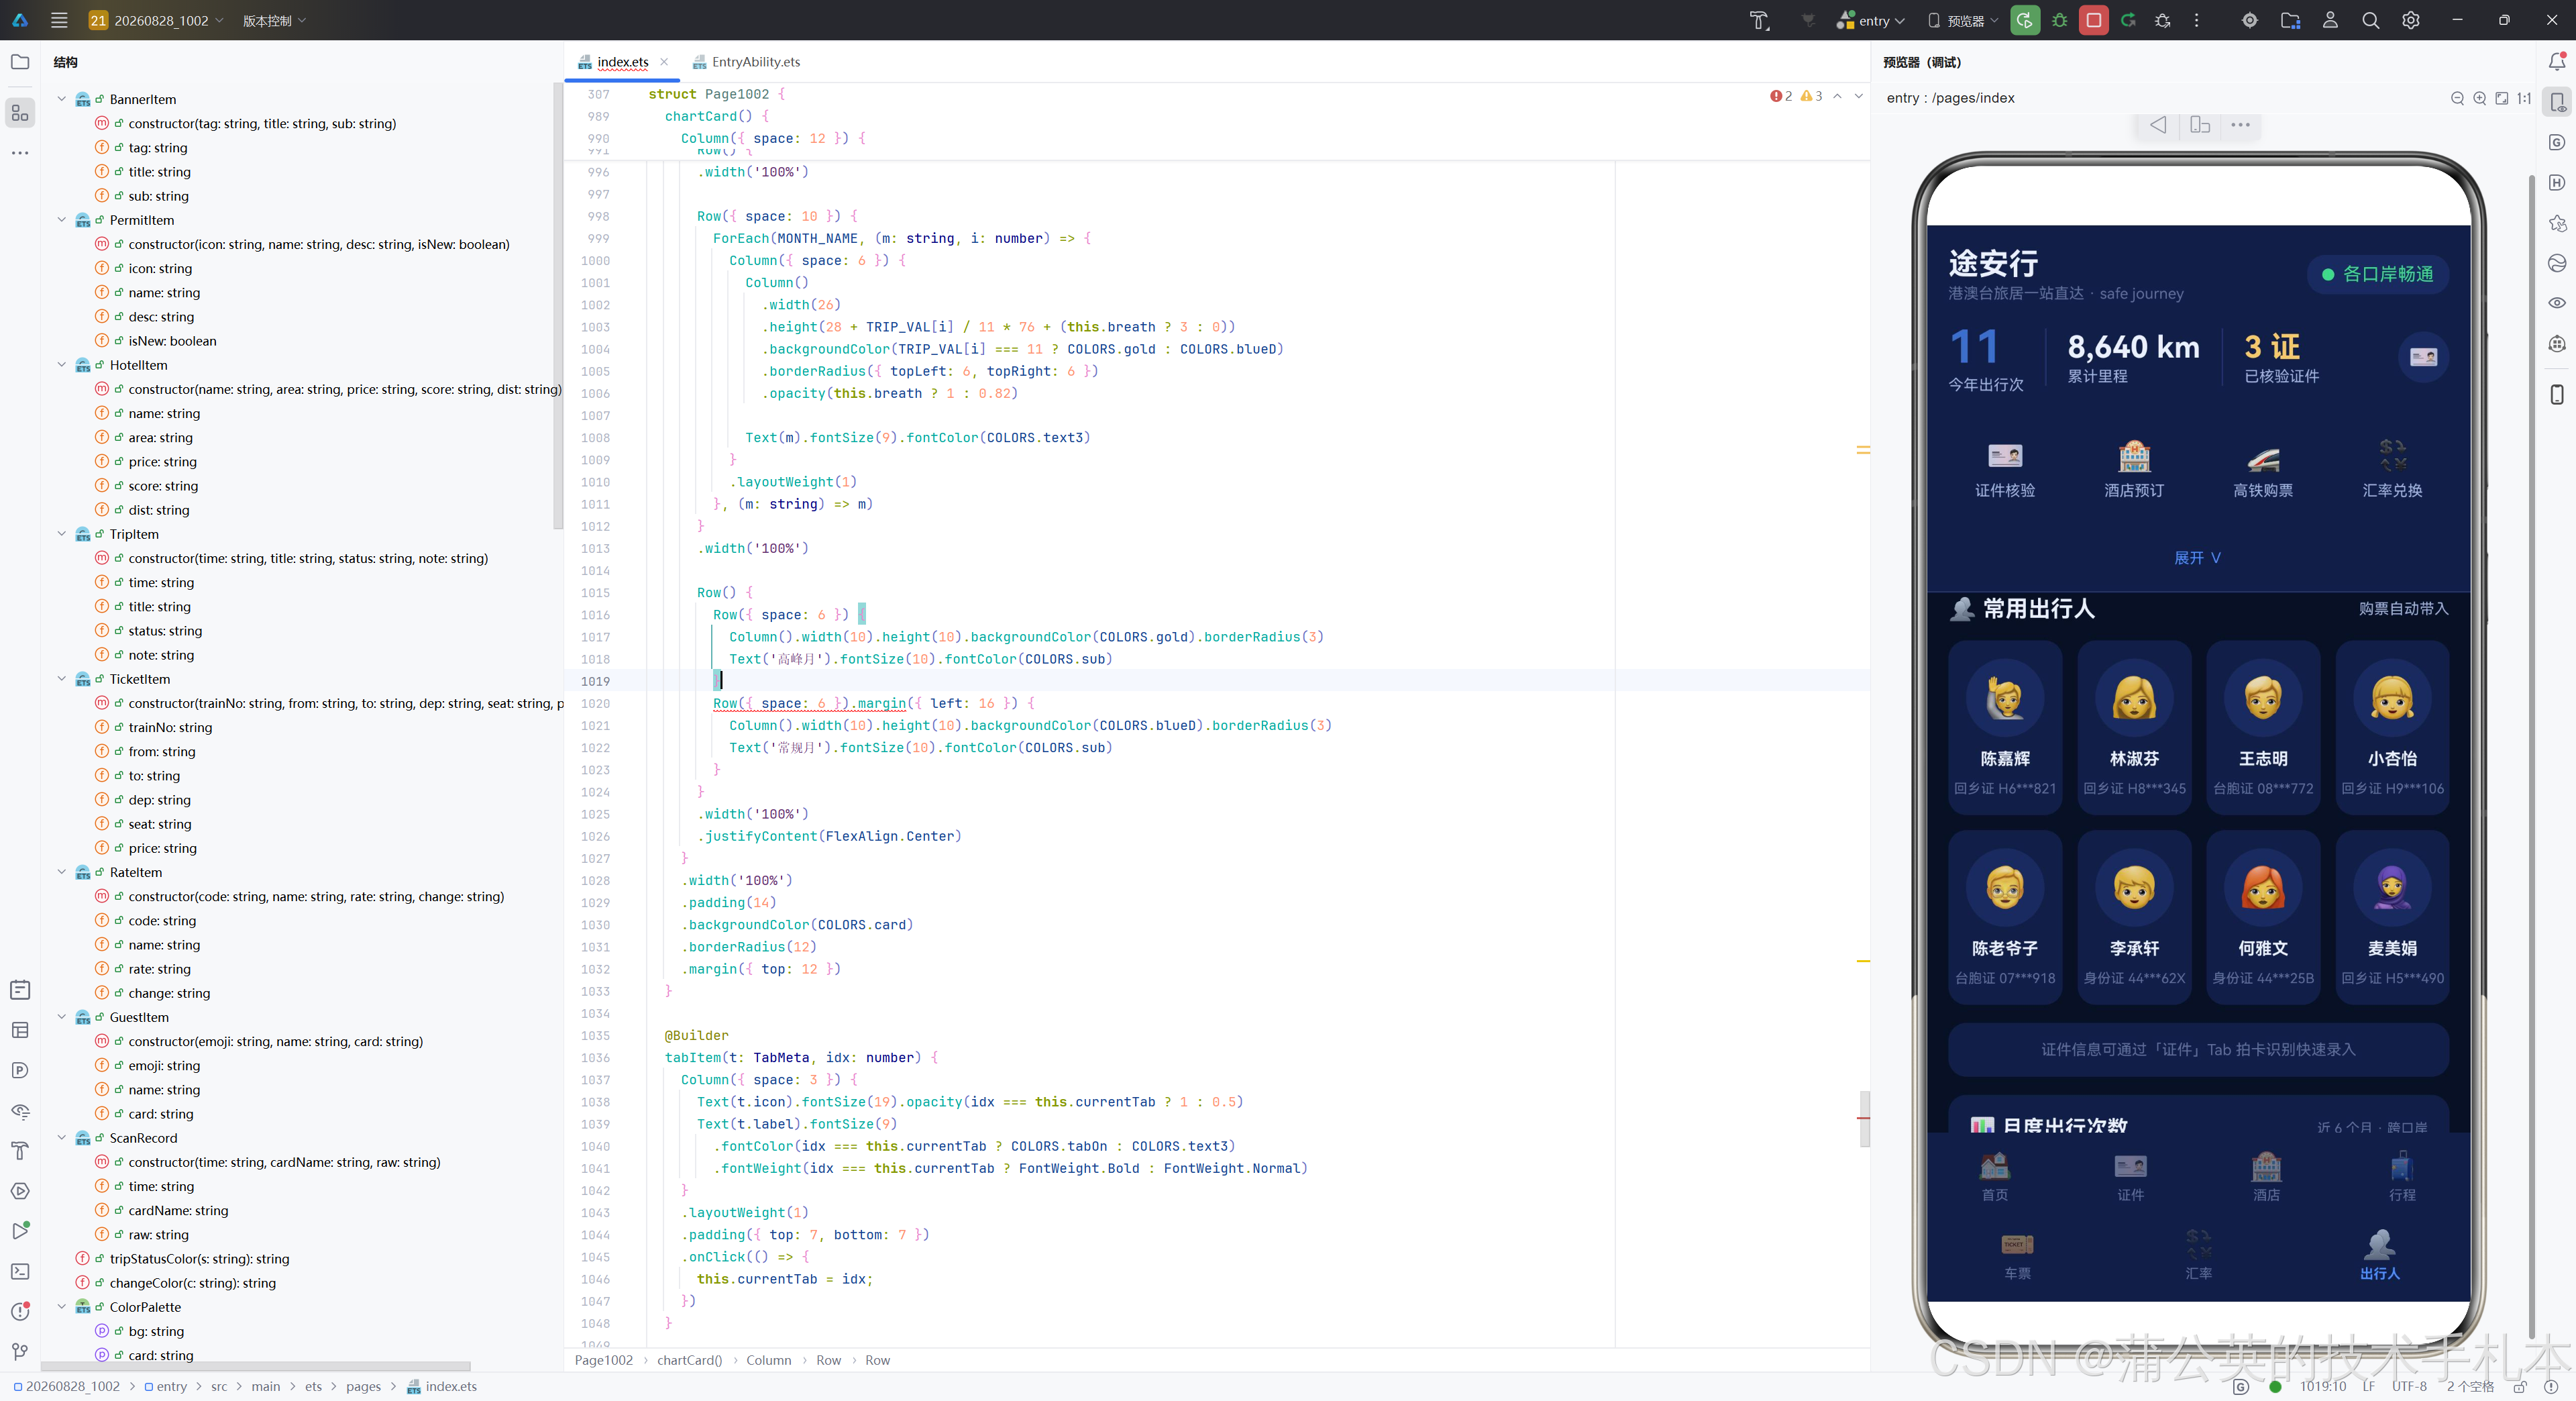The width and height of the screenshot is (2576, 1401).
Task: Open the 版本控制 menu
Action: (274, 20)
